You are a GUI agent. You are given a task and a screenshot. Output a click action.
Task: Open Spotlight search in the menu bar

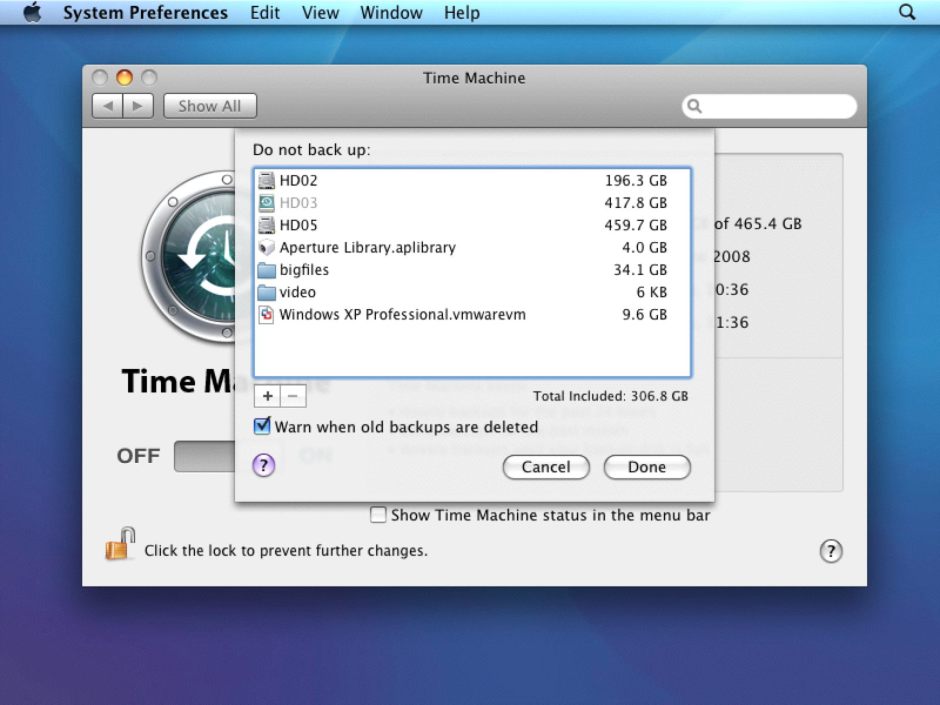click(x=906, y=12)
